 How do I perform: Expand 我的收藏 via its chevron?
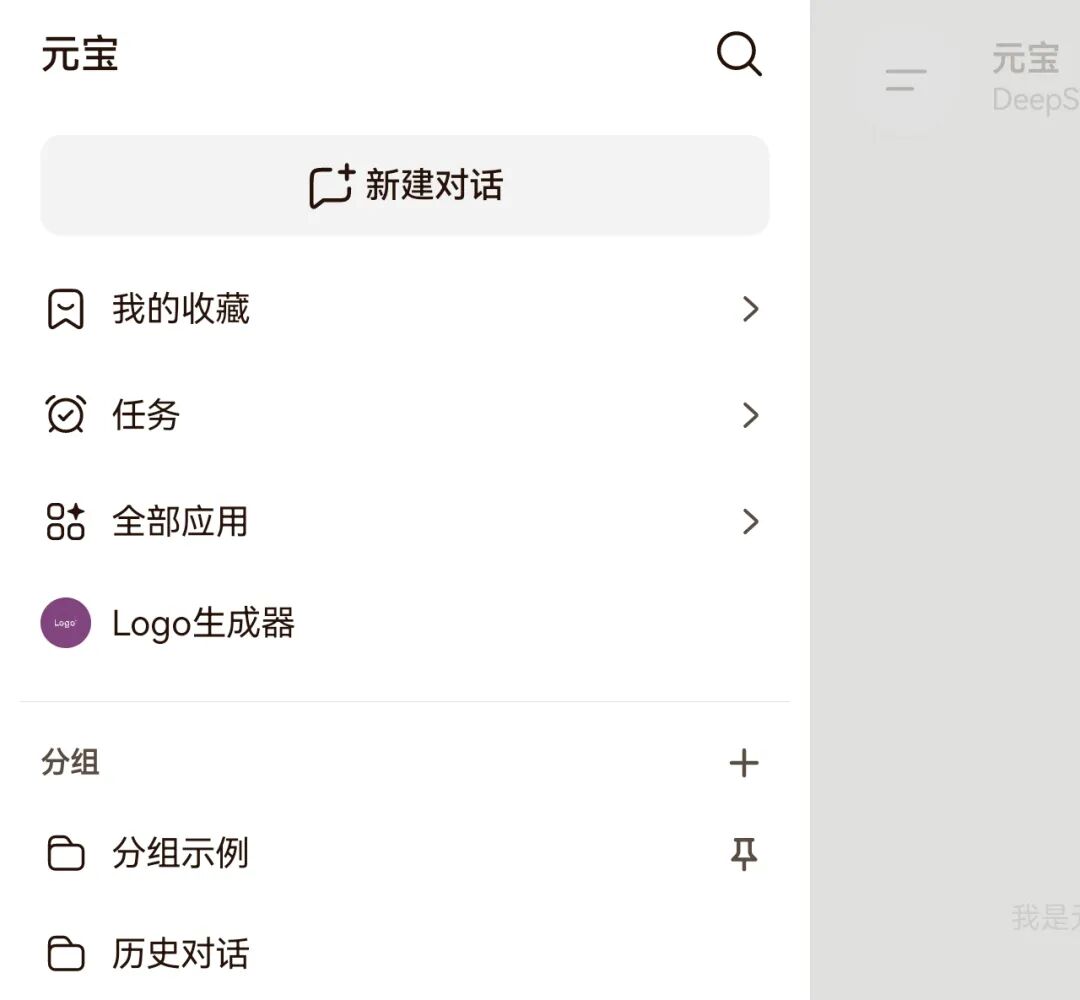coord(751,310)
